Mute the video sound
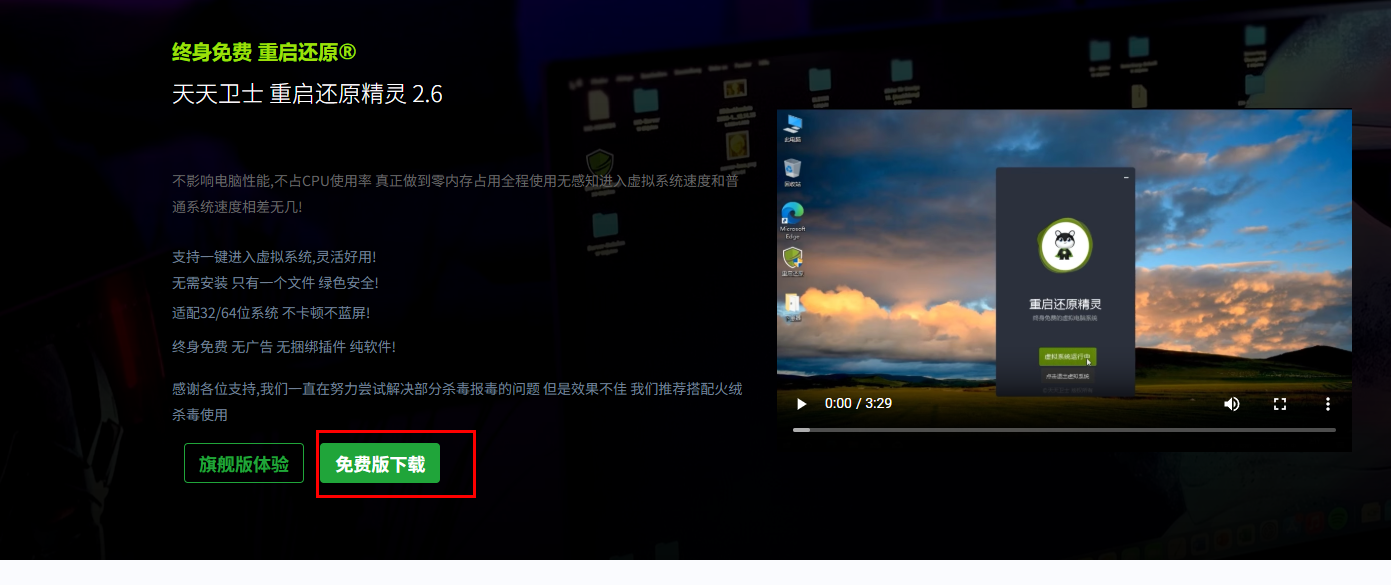 click(1231, 404)
